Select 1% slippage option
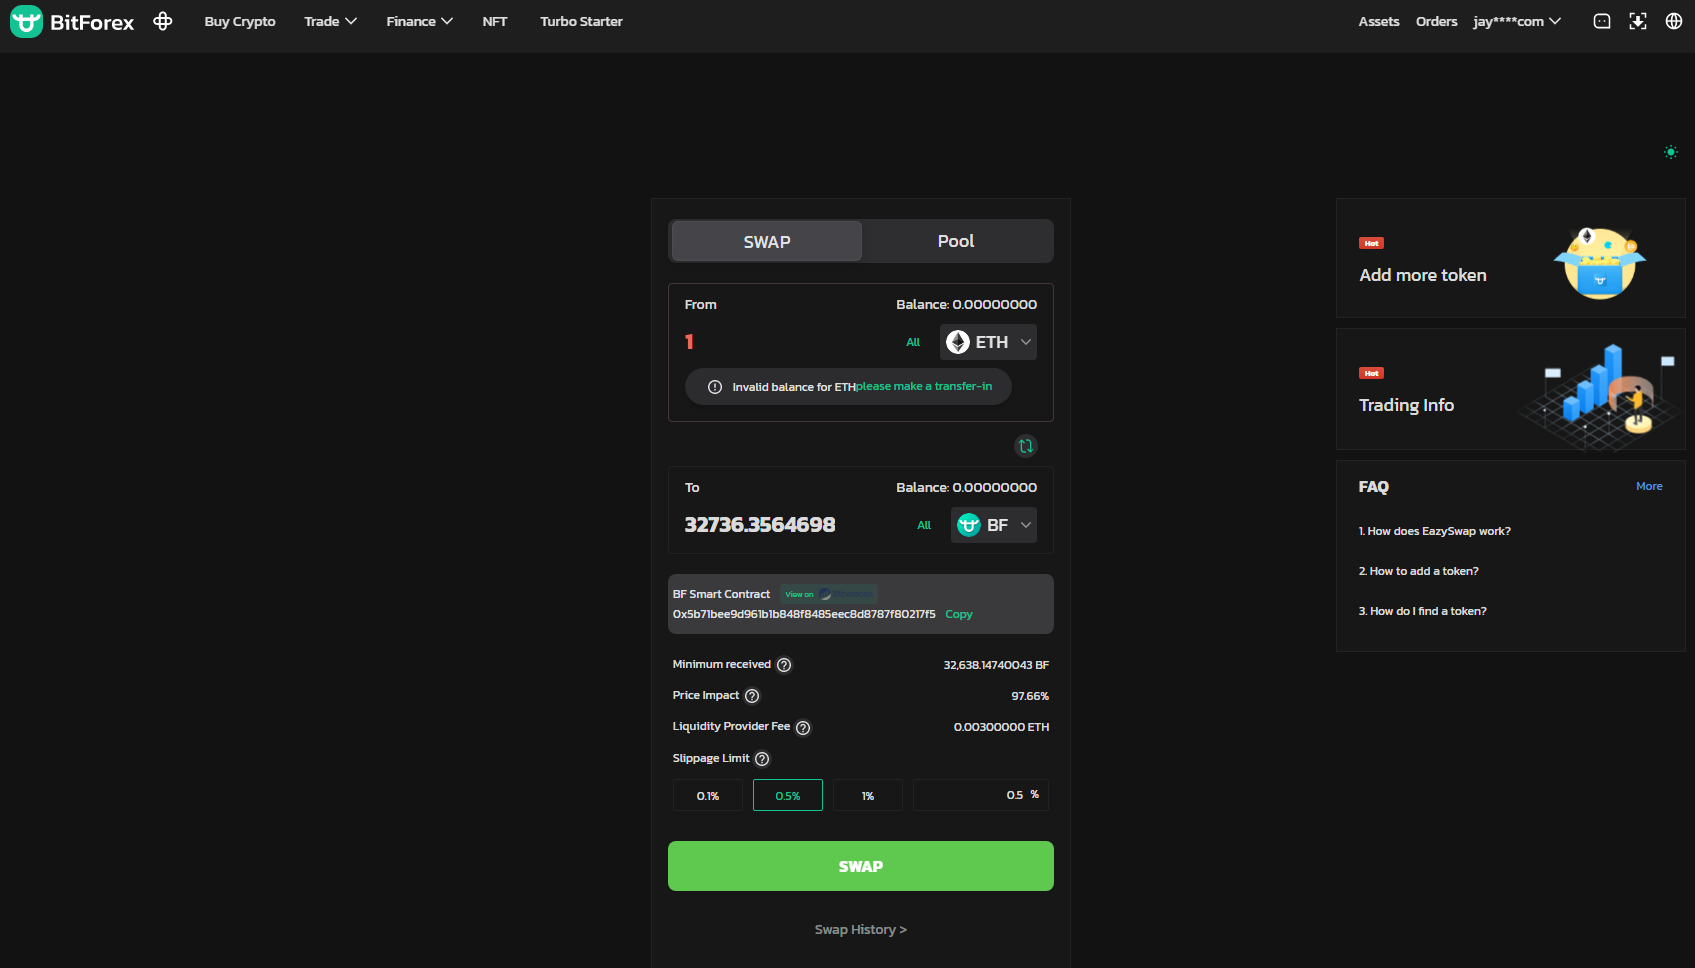Image resolution: width=1695 pixels, height=968 pixels. (x=868, y=796)
